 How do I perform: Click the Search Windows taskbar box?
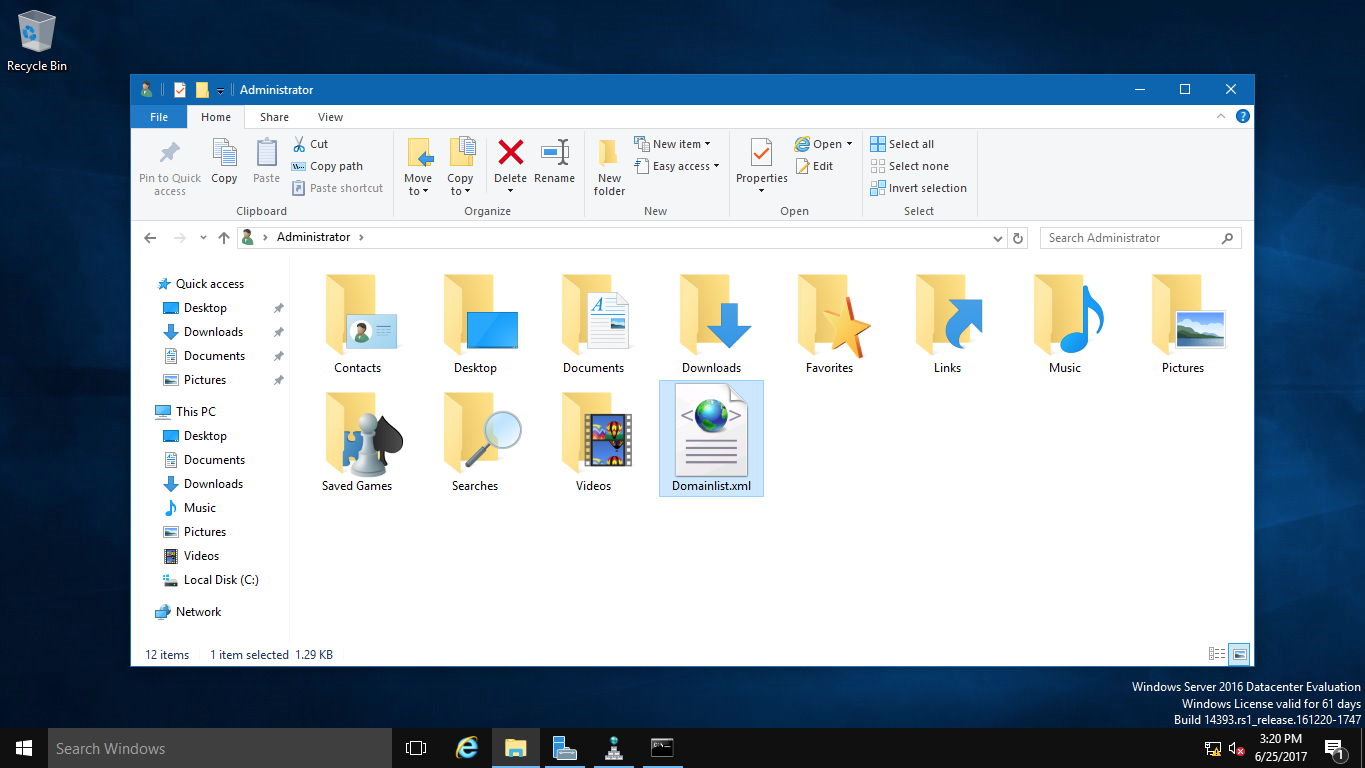point(220,748)
